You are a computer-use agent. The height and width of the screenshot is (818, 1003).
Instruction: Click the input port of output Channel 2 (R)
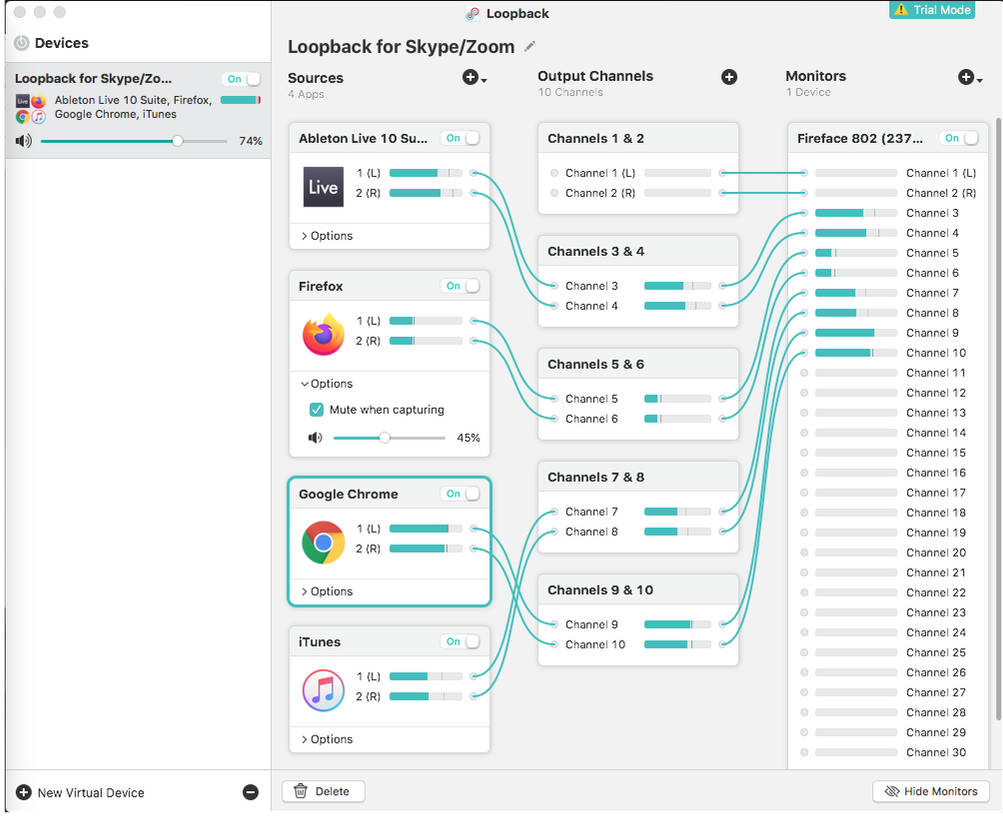point(555,193)
